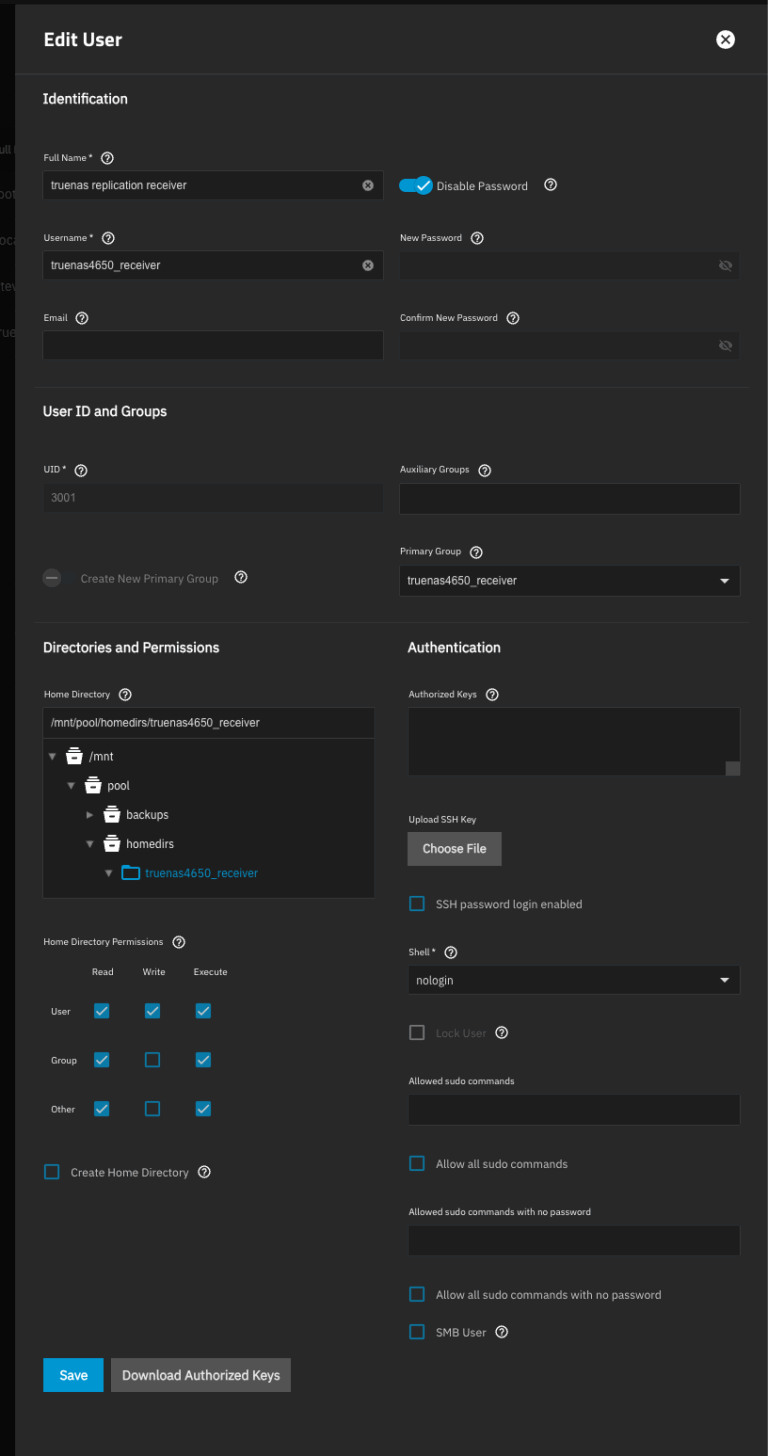This screenshot has height=1456, width=768.
Task: Click the help icon next to SMB User
Action: tap(502, 1332)
